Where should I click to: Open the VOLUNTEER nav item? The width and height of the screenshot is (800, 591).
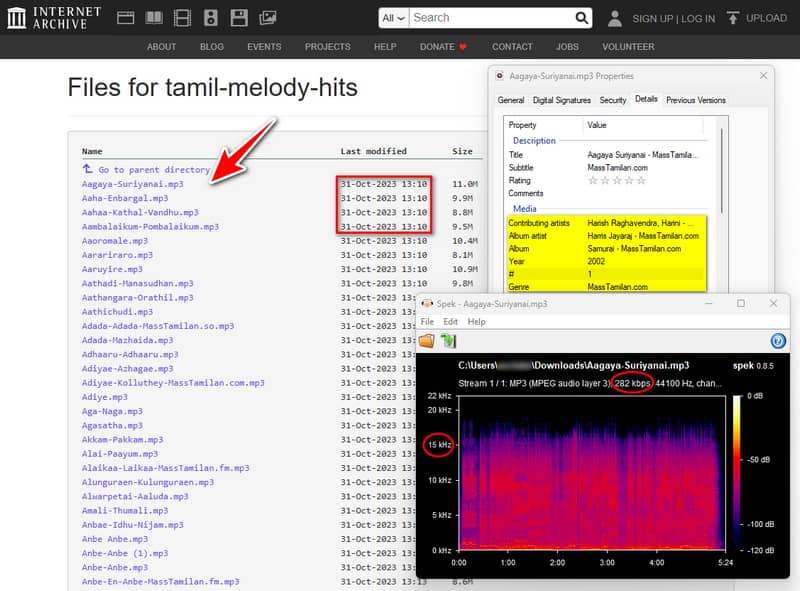pos(628,47)
